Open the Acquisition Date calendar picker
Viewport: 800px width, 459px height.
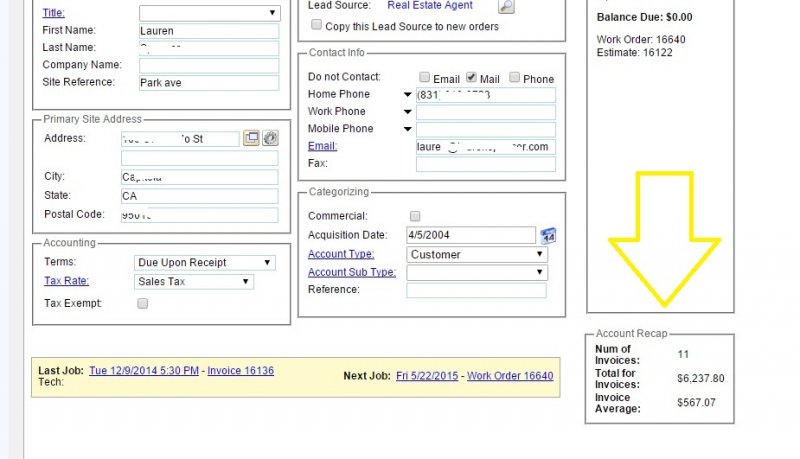point(548,236)
